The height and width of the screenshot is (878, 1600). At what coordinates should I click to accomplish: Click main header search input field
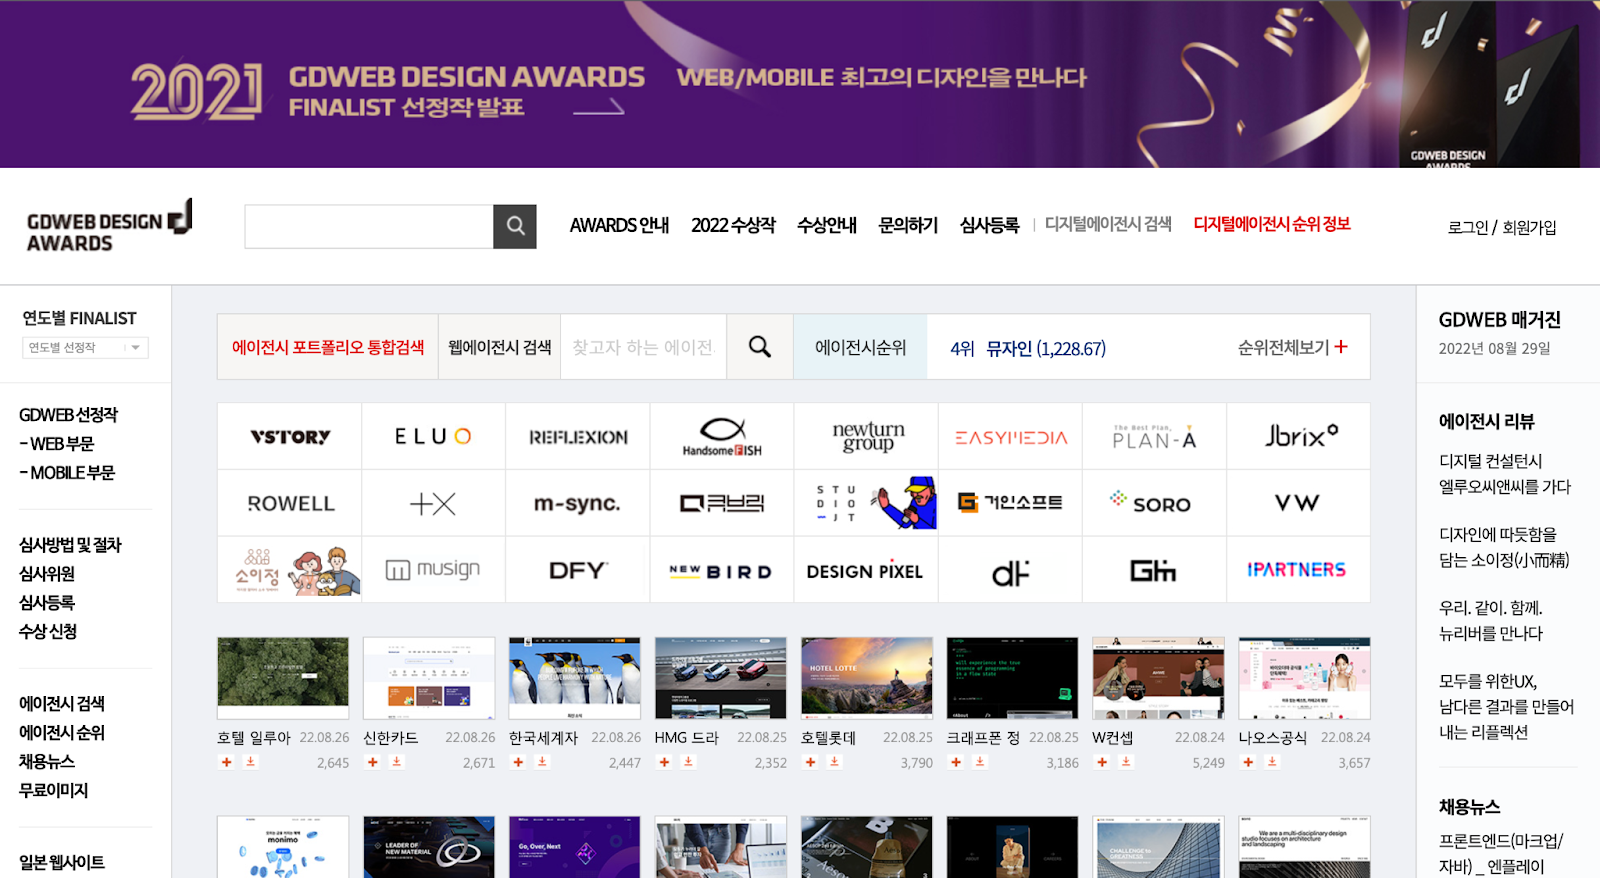coord(369,226)
